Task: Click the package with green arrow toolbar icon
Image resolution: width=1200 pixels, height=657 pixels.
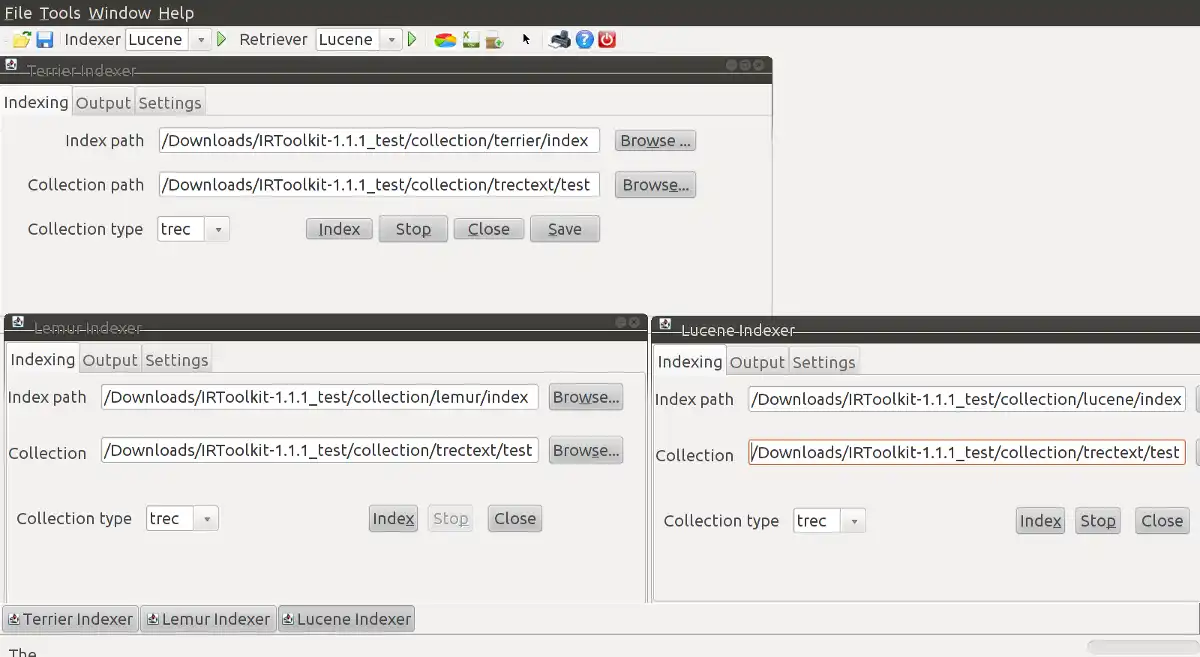Action: coord(494,40)
